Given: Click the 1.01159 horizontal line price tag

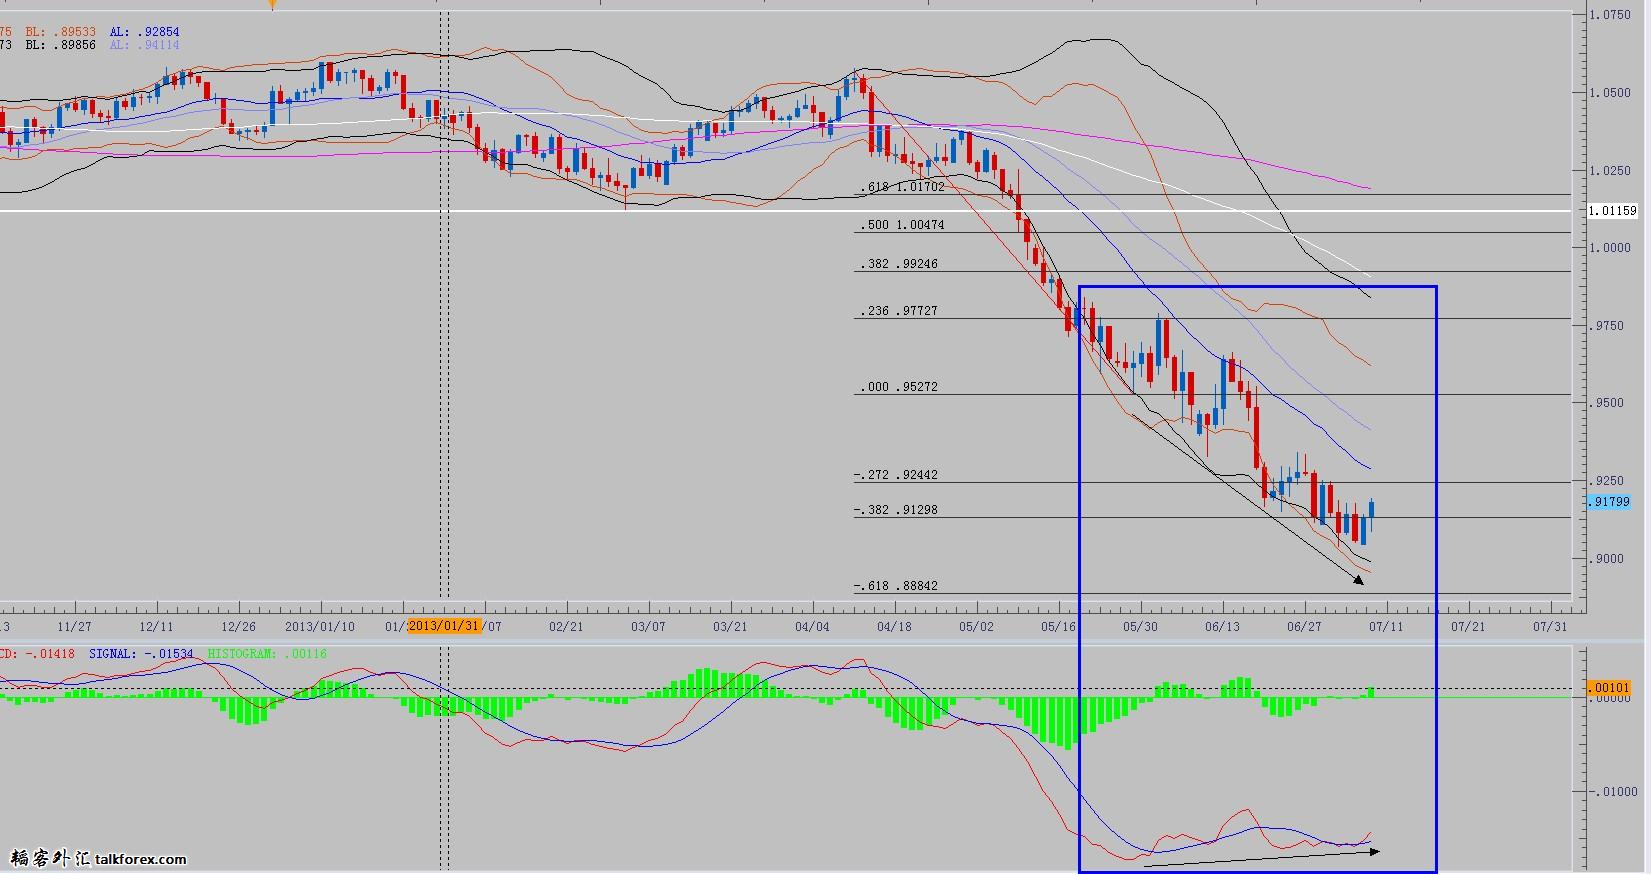Looking at the screenshot, I should click(1612, 211).
